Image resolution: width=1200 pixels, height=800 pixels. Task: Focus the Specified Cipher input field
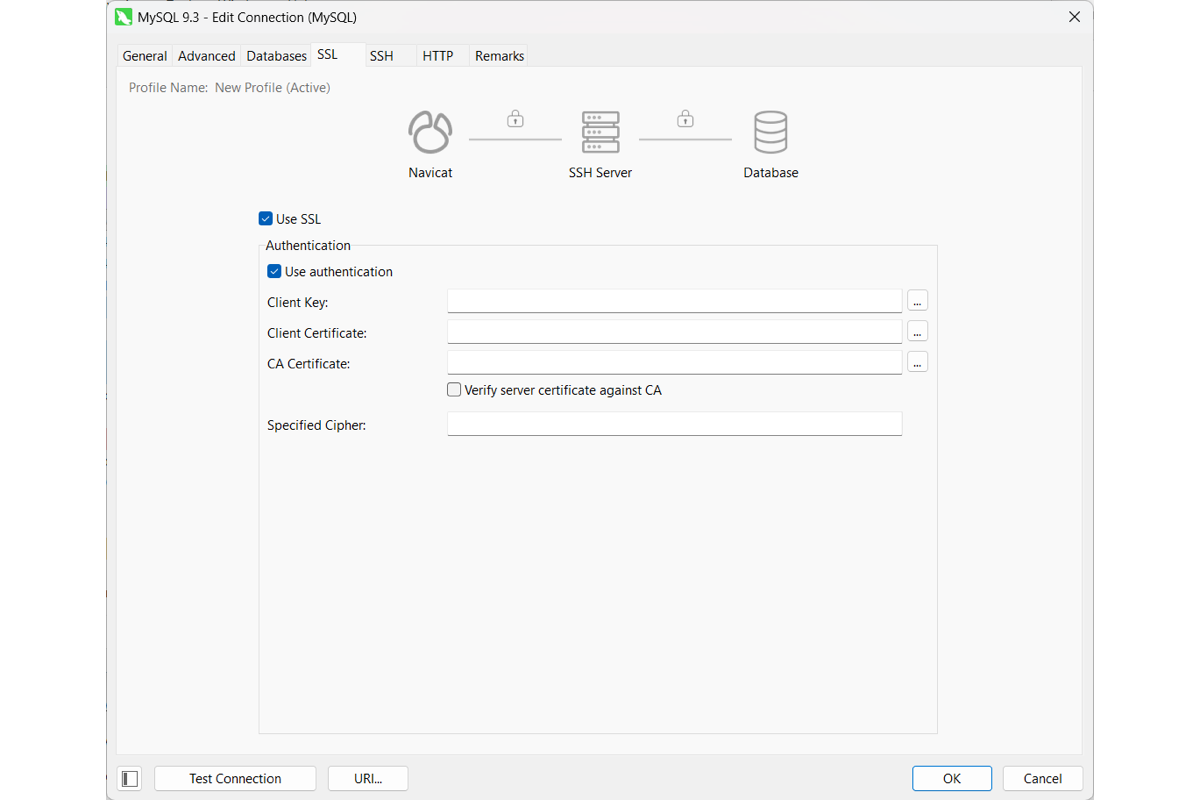click(x=675, y=424)
